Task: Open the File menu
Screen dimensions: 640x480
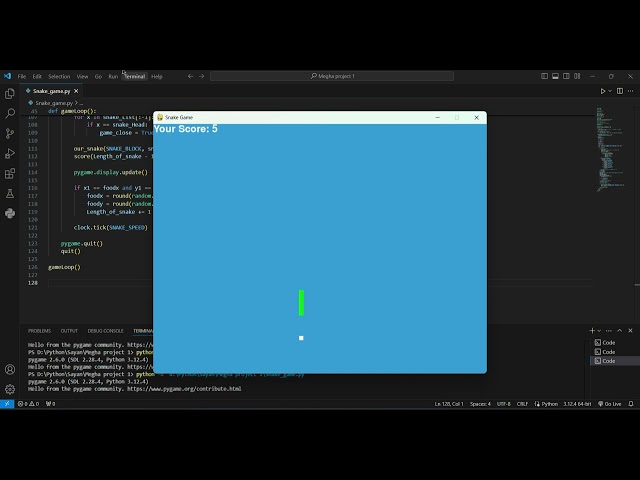Action: [22, 76]
